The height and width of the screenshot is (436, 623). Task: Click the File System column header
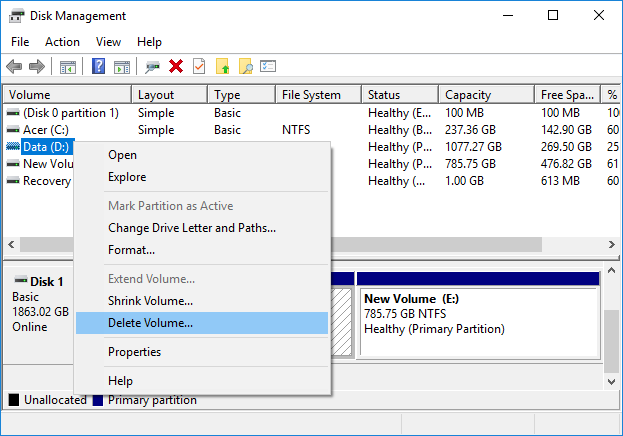coord(310,95)
